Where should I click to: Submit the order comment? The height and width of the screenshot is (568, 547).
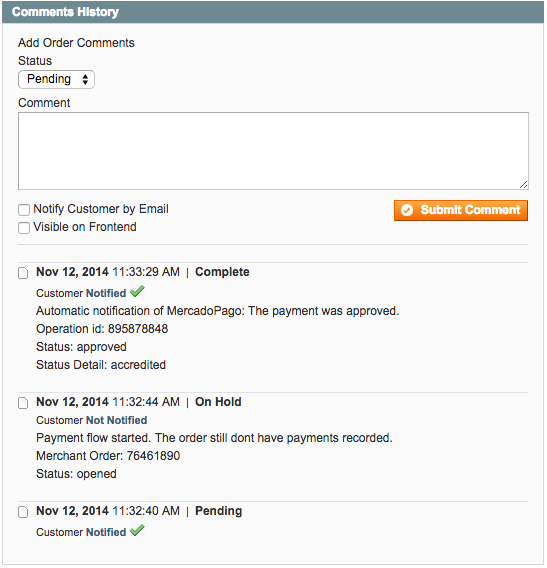[461, 210]
